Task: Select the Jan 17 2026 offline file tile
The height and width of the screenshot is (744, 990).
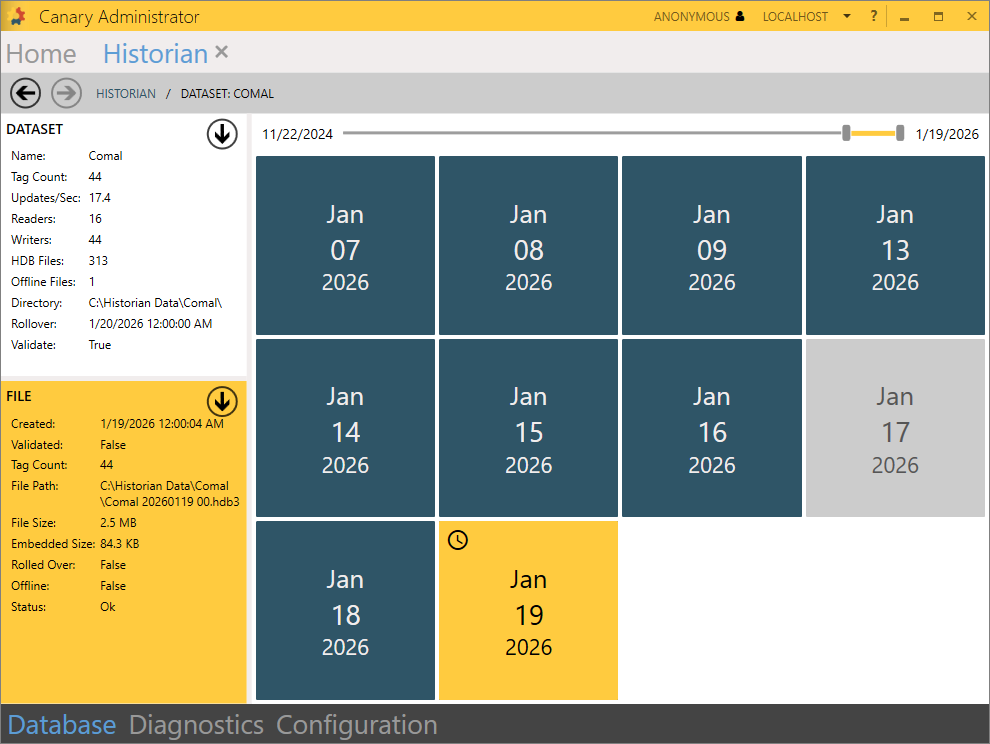Action: tap(895, 428)
